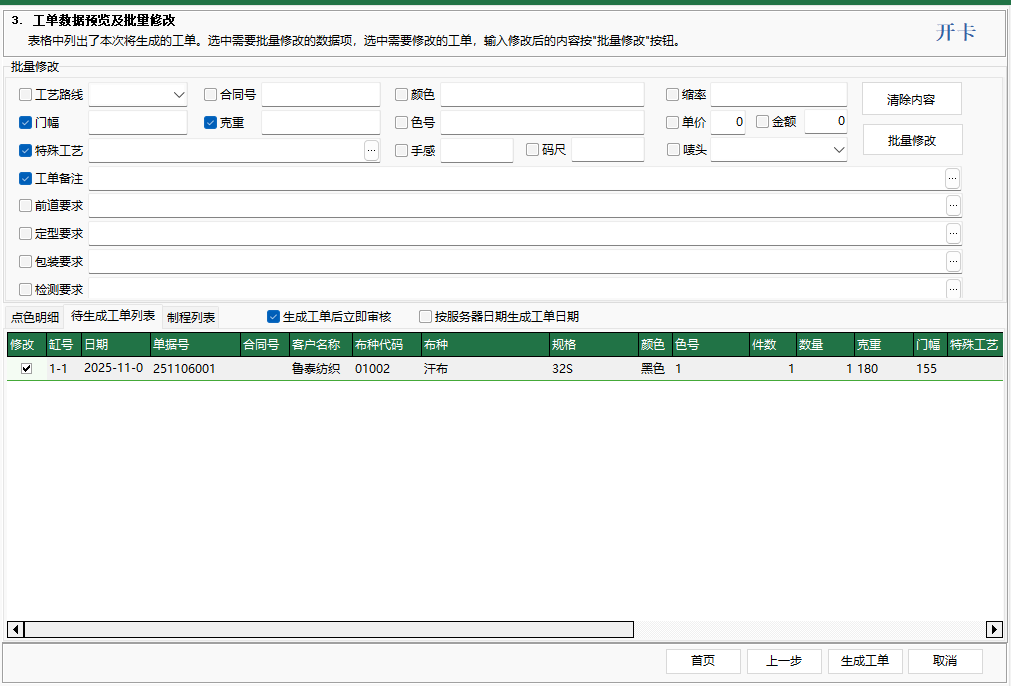
Task: Click the right arrow of the horizontal scrollbar
Action: 994,629
